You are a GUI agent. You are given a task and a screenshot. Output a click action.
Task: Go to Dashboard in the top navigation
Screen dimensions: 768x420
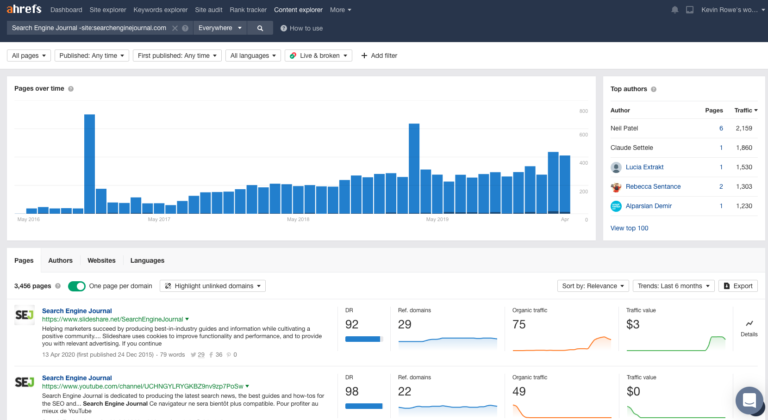(x=66, y=10)
